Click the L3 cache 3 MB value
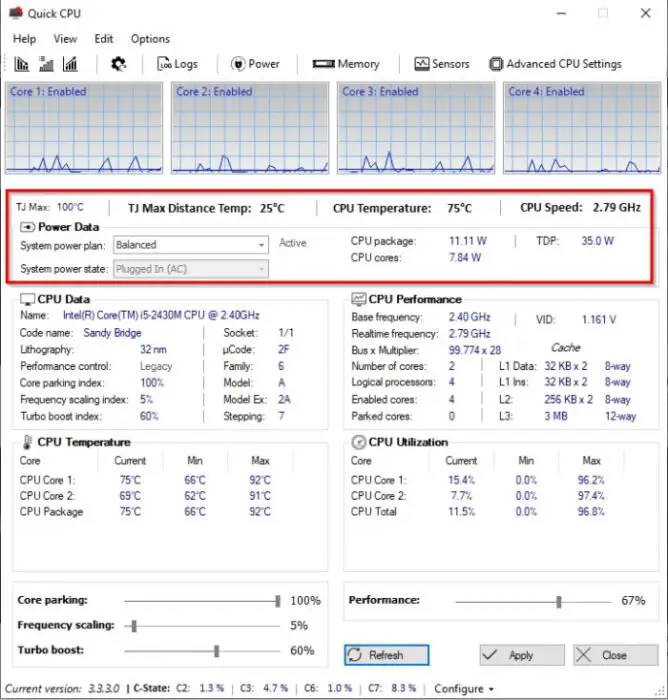Image resolution: width=668 pixels, height=700 pixels. [x=556, y=416]
